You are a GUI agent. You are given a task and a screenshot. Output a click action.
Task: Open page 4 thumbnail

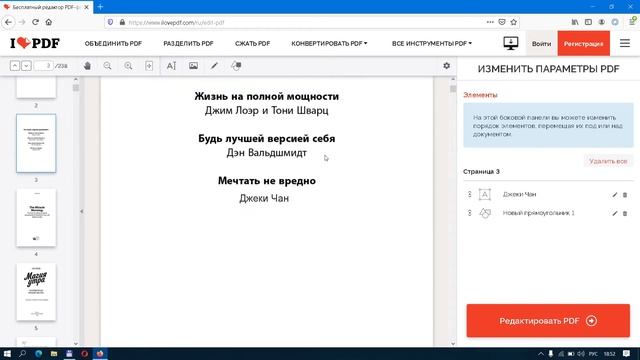tap(36, 218)
